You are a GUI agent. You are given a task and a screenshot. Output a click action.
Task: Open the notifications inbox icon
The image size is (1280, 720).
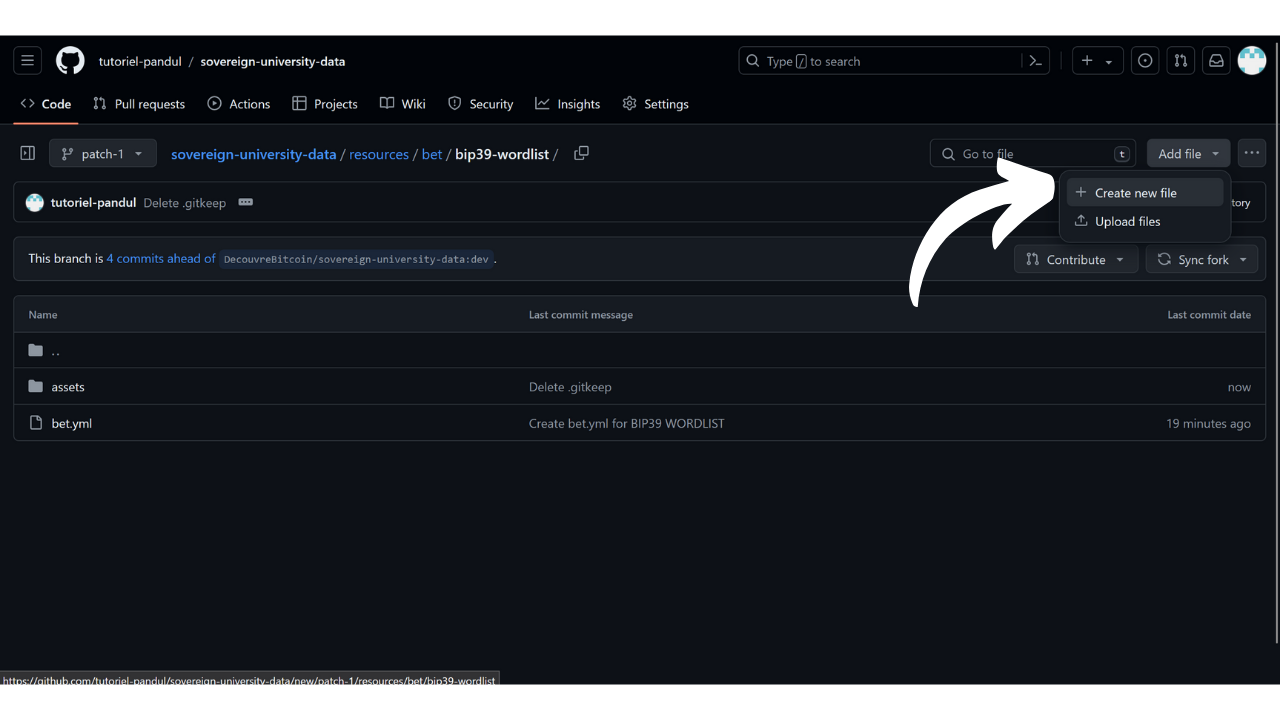point(1216,61)
